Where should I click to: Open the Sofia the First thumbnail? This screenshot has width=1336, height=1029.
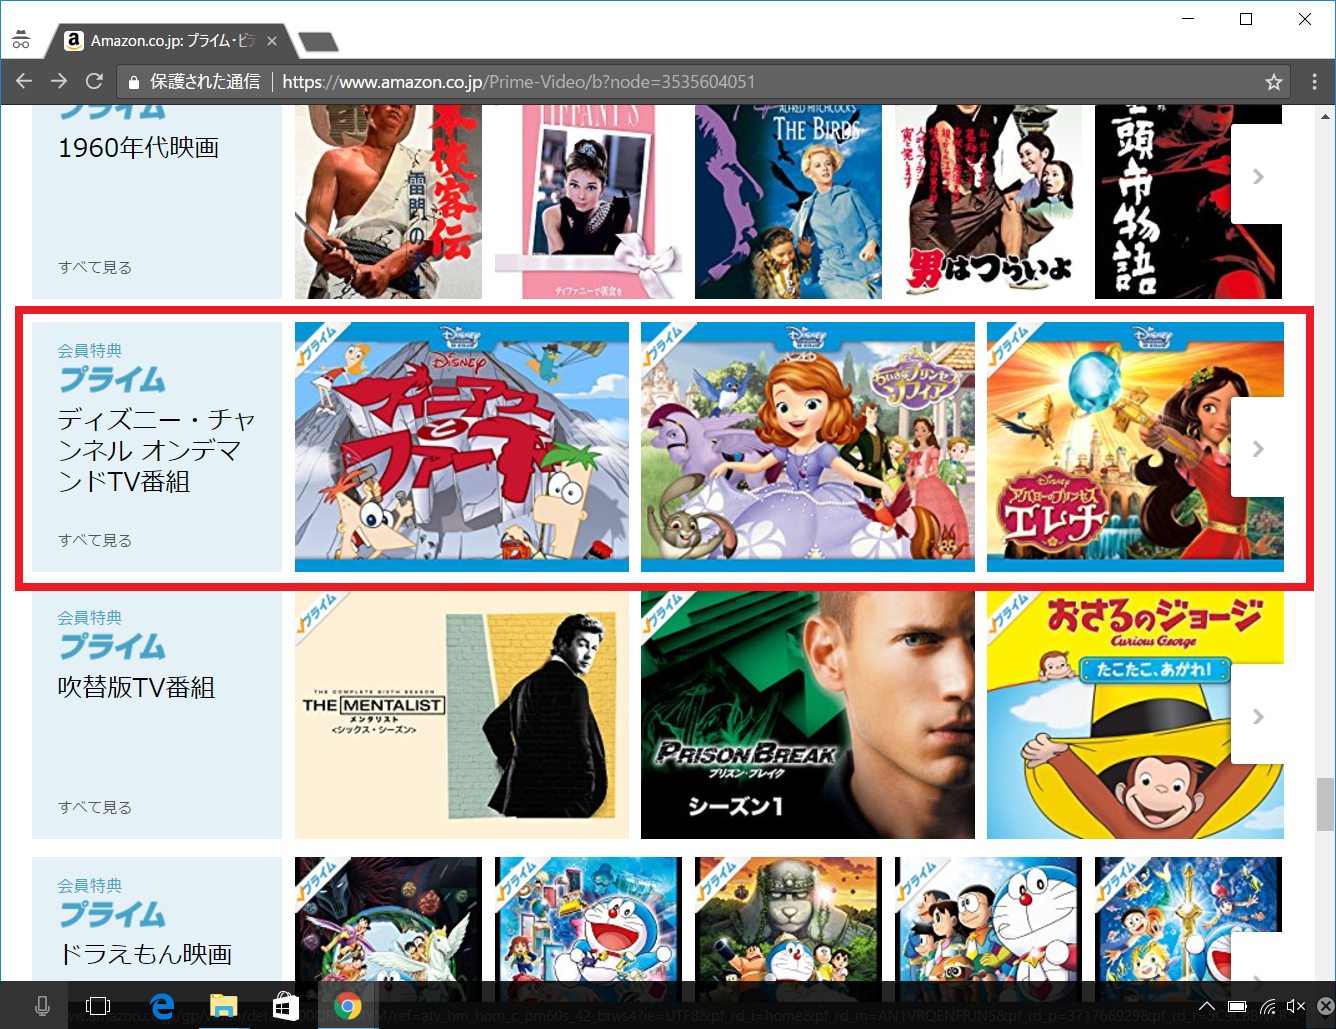[x=808, y=447]
